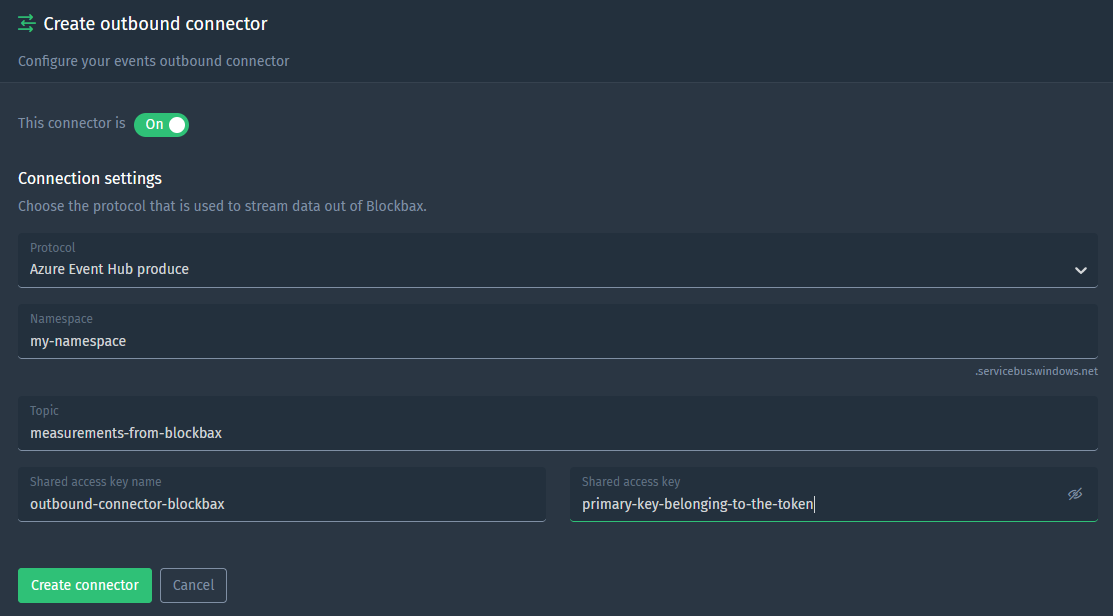Viewport: 1113px width, 616px height.
Task: Open the Azure Event Hub produce selector
Action: [x=557, y=260]
